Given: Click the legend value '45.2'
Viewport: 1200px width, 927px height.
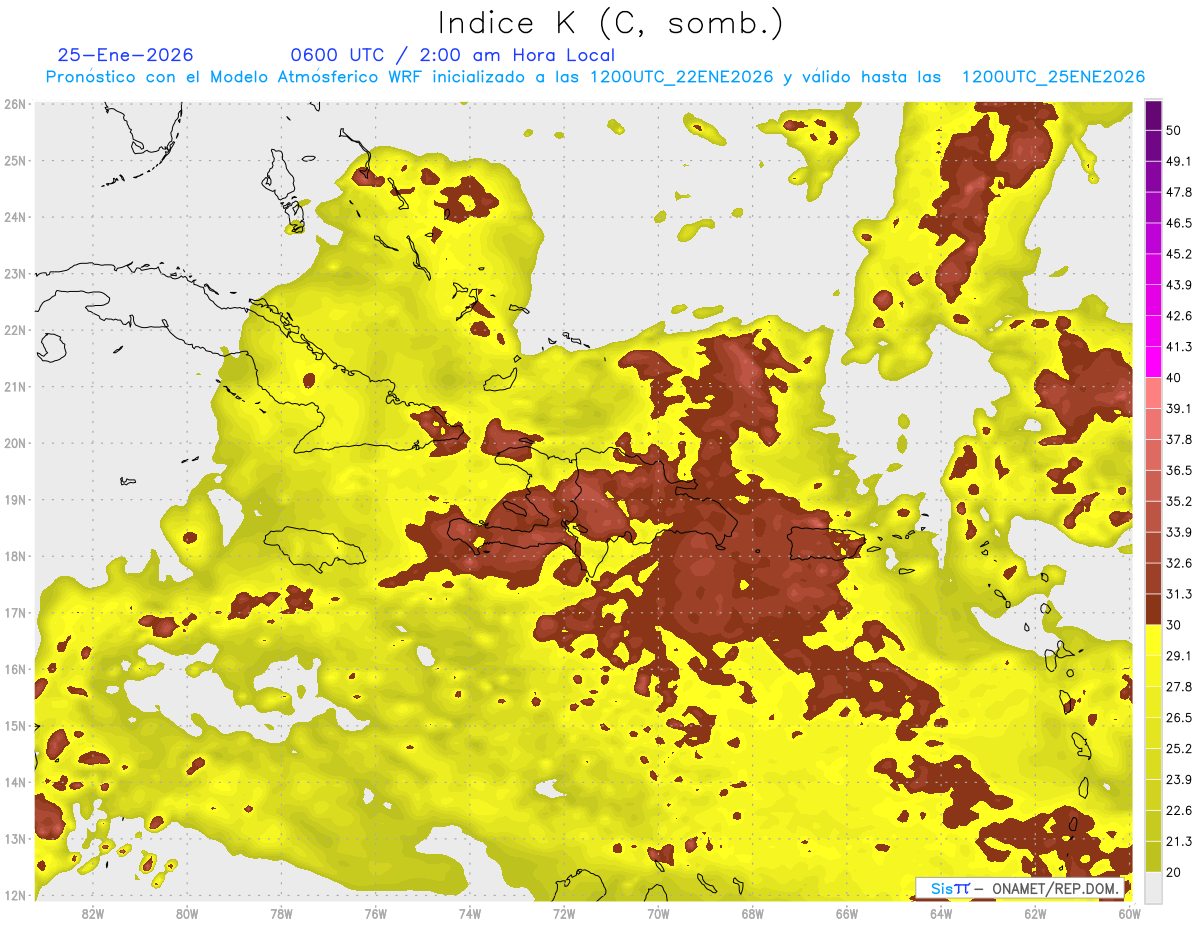Looking at the screenshot, I should pos(1179,254).
